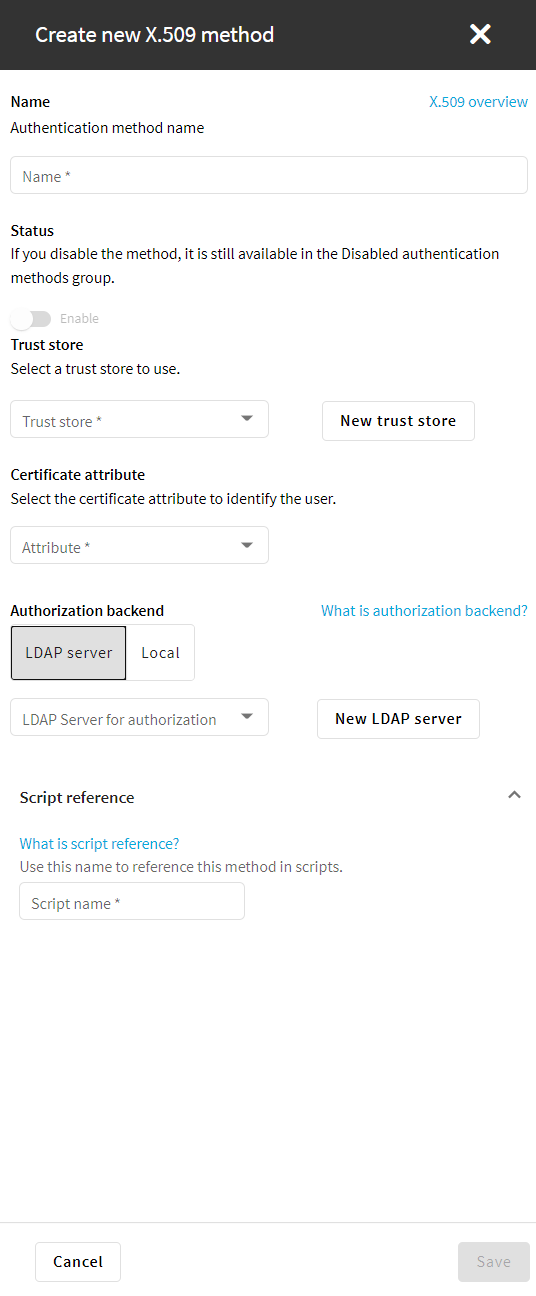
Task: Open What is script reference link
Action: (99, 844)
